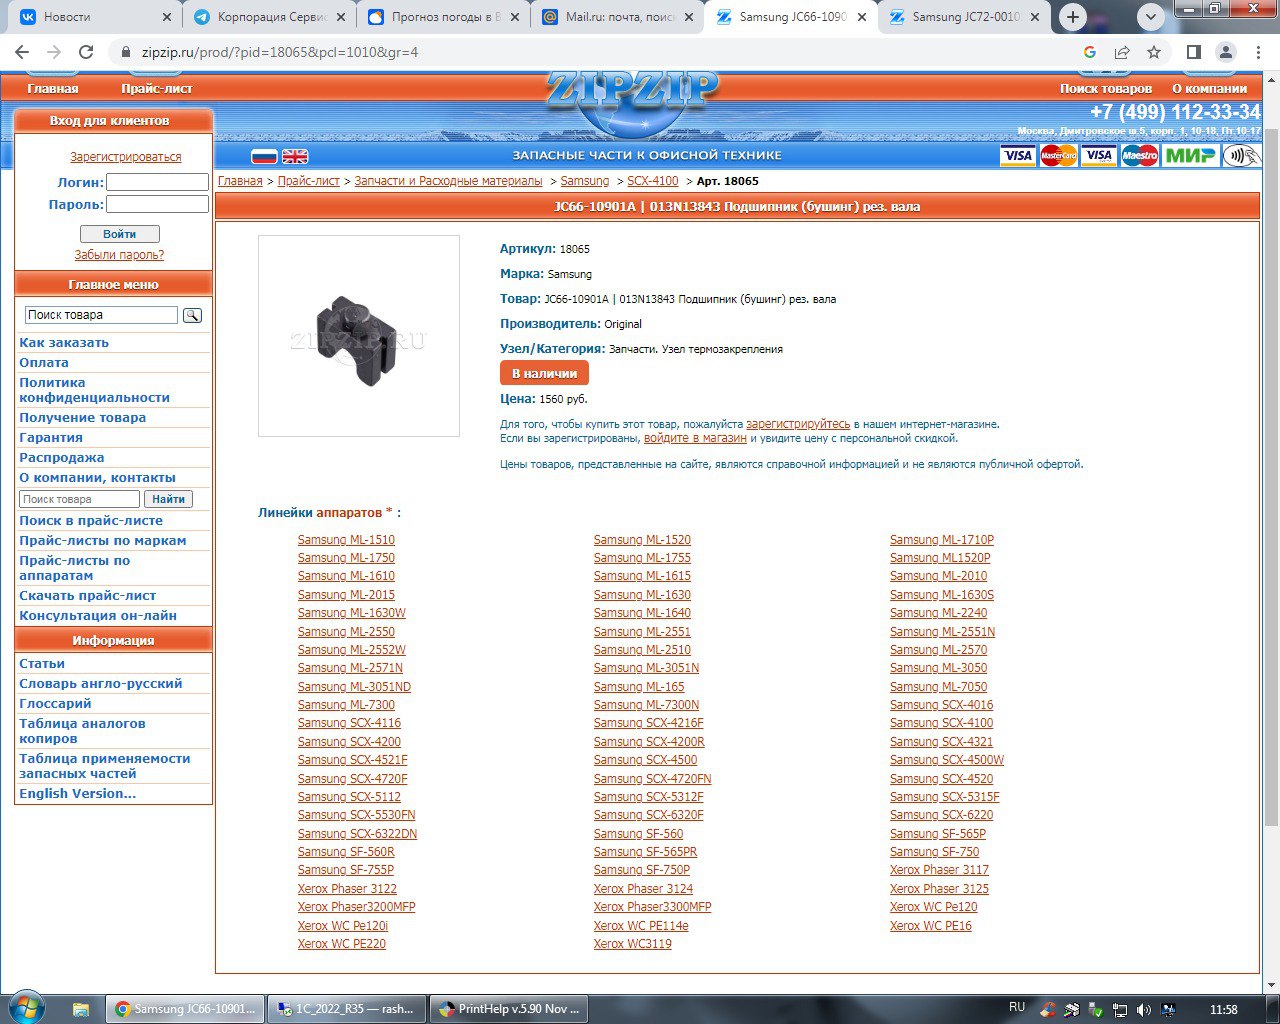The height and width of the screenshot is (1024, 1280).
Task: View site information padlock icon
Action: pyautogui.click(x=126, y=52)
